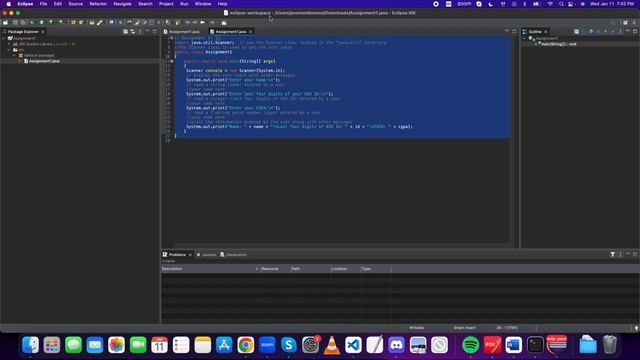Screen dimensions: 640x360
Task: Open the Quick Access search icon
Action: pos(613,22)
